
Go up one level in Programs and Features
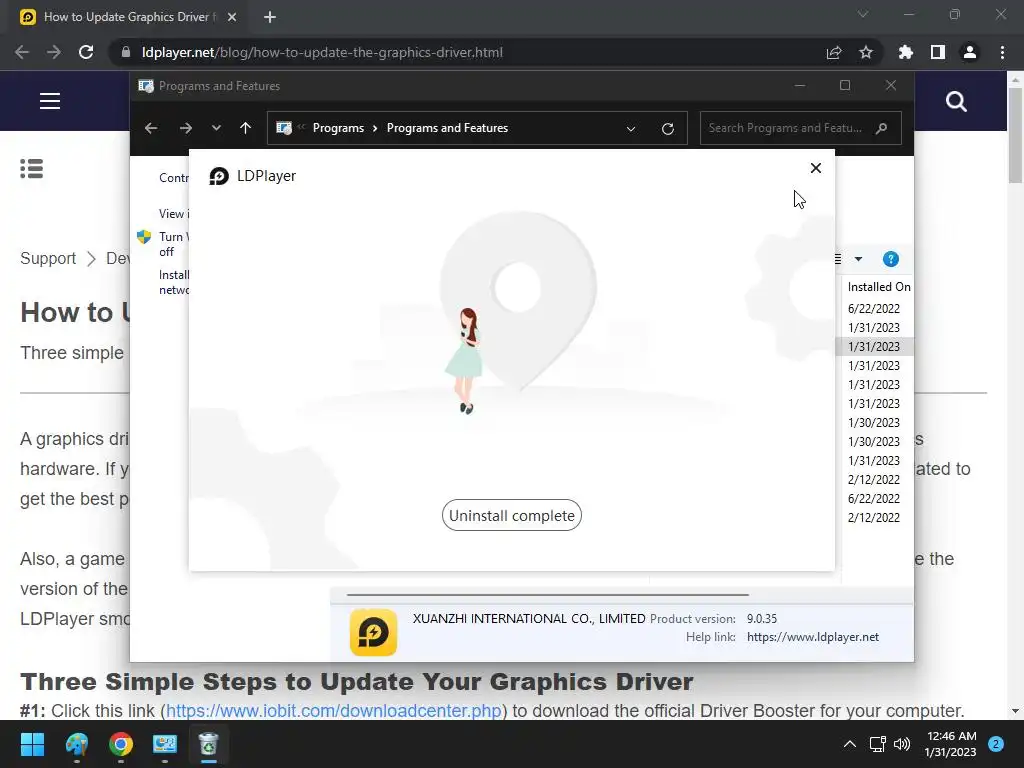pos(246,128)
